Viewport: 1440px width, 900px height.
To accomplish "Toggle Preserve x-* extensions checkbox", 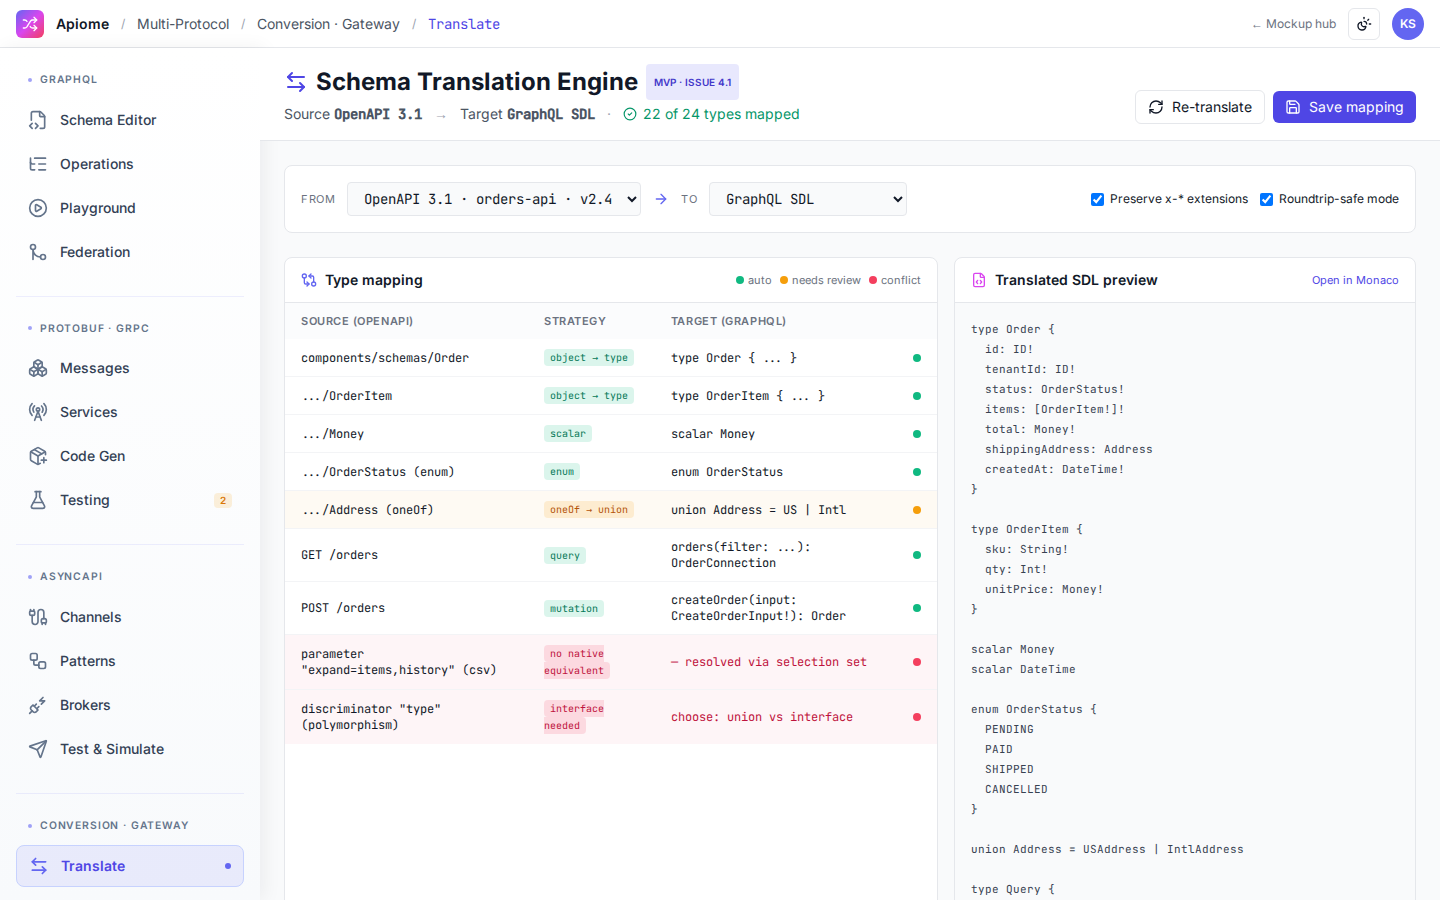I will [x=1098, y=199].
